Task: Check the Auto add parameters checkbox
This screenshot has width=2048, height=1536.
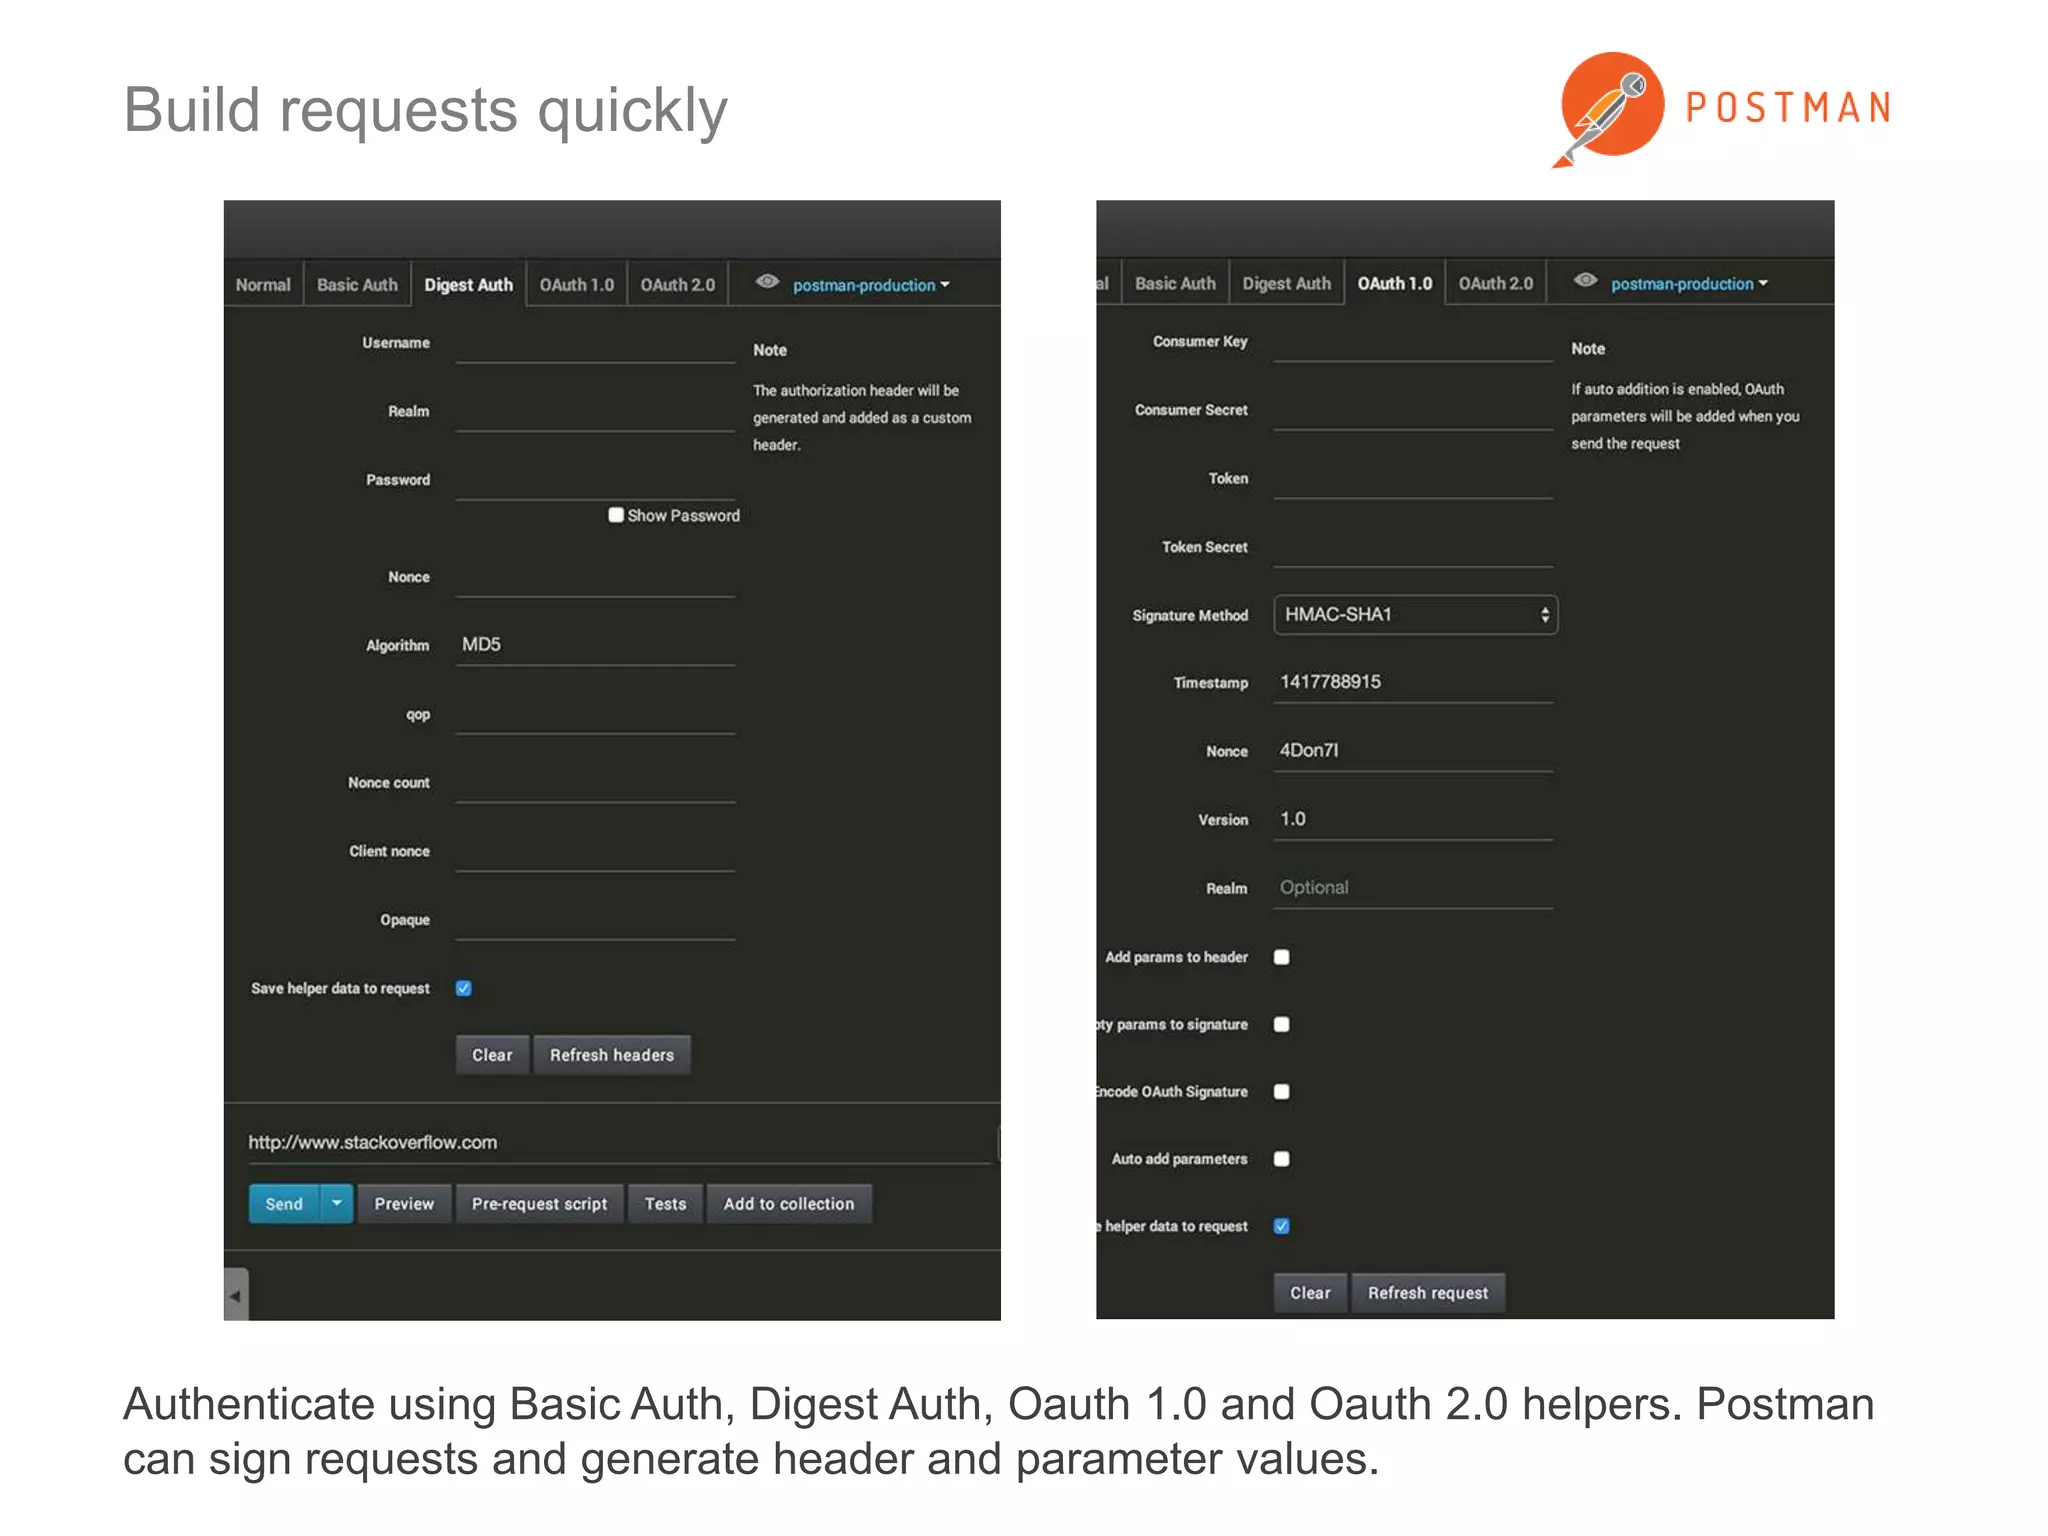Action: [1281, 1158]
